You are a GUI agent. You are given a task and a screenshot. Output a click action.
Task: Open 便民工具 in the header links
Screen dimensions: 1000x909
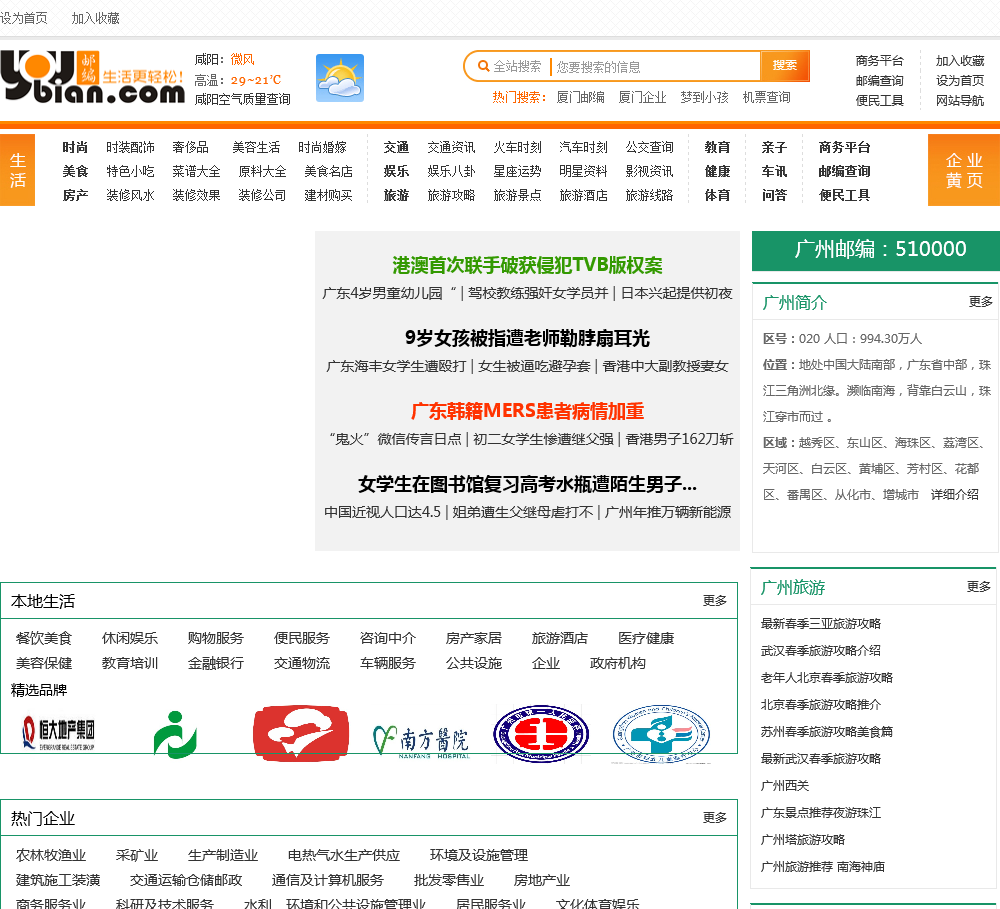(879, 100)
